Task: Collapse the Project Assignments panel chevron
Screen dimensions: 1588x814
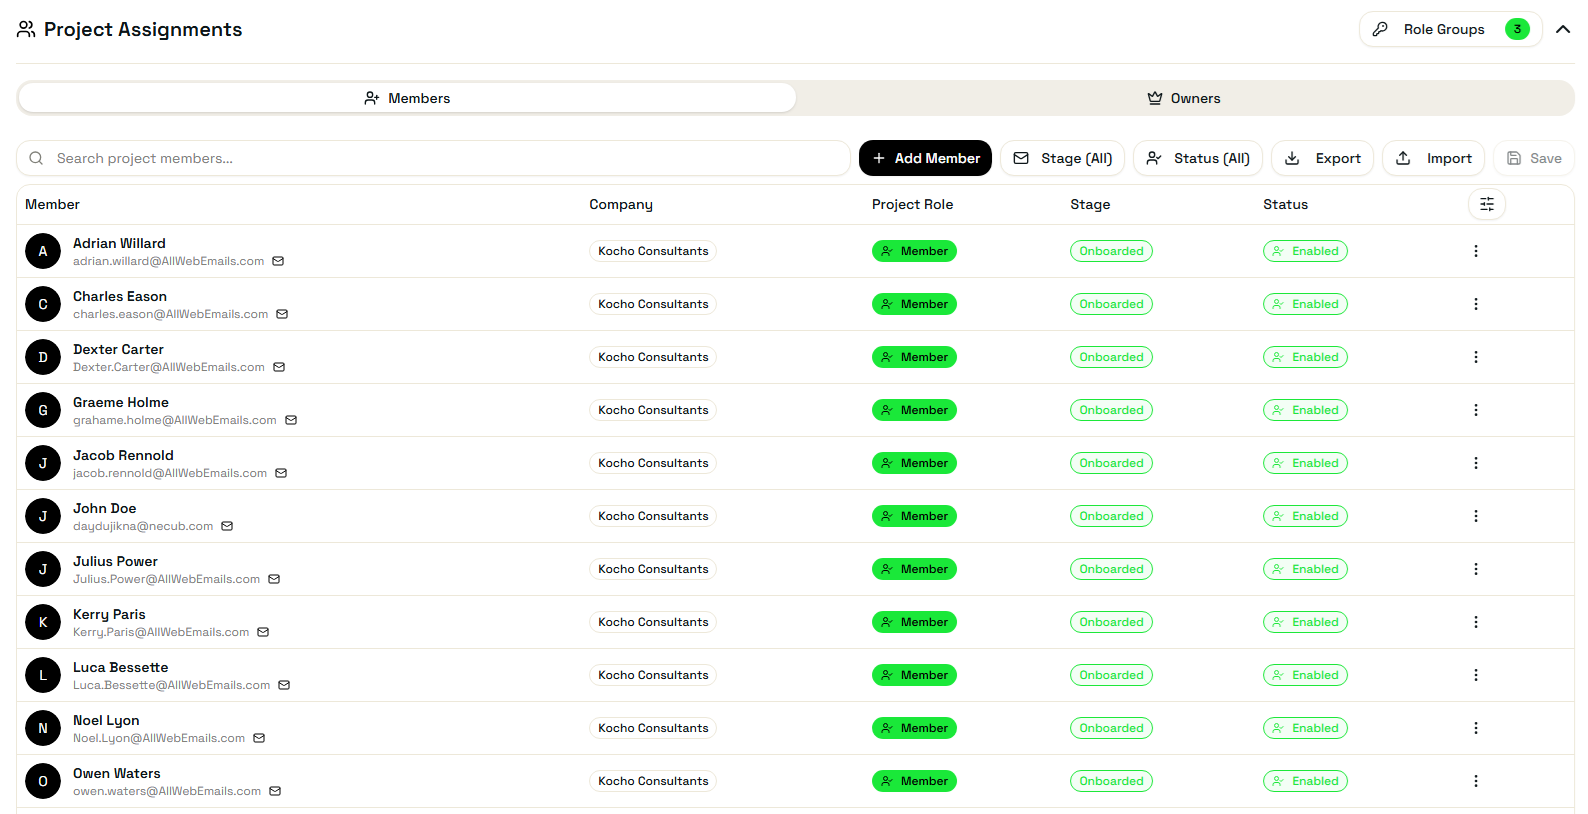Action: [1563, 29]
